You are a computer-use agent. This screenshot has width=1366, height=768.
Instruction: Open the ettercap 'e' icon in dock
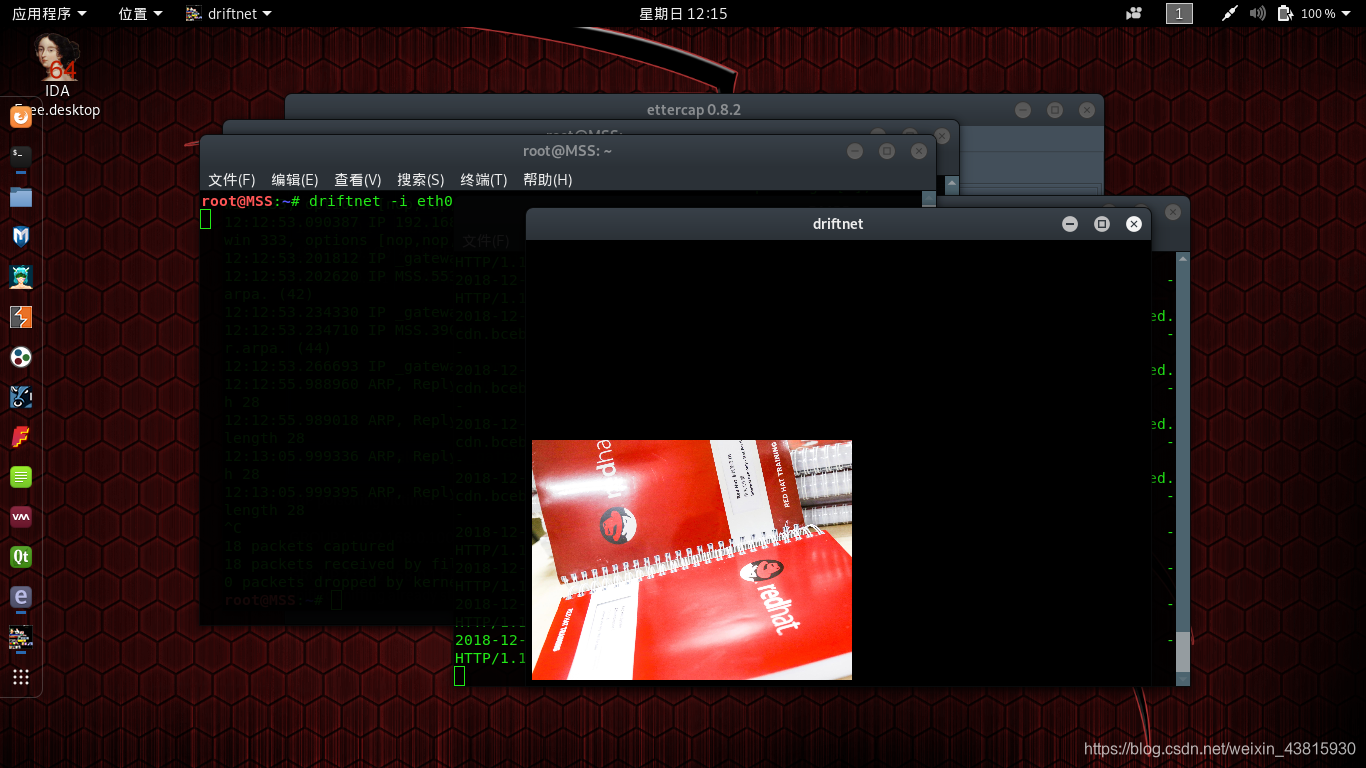point(21,597)
